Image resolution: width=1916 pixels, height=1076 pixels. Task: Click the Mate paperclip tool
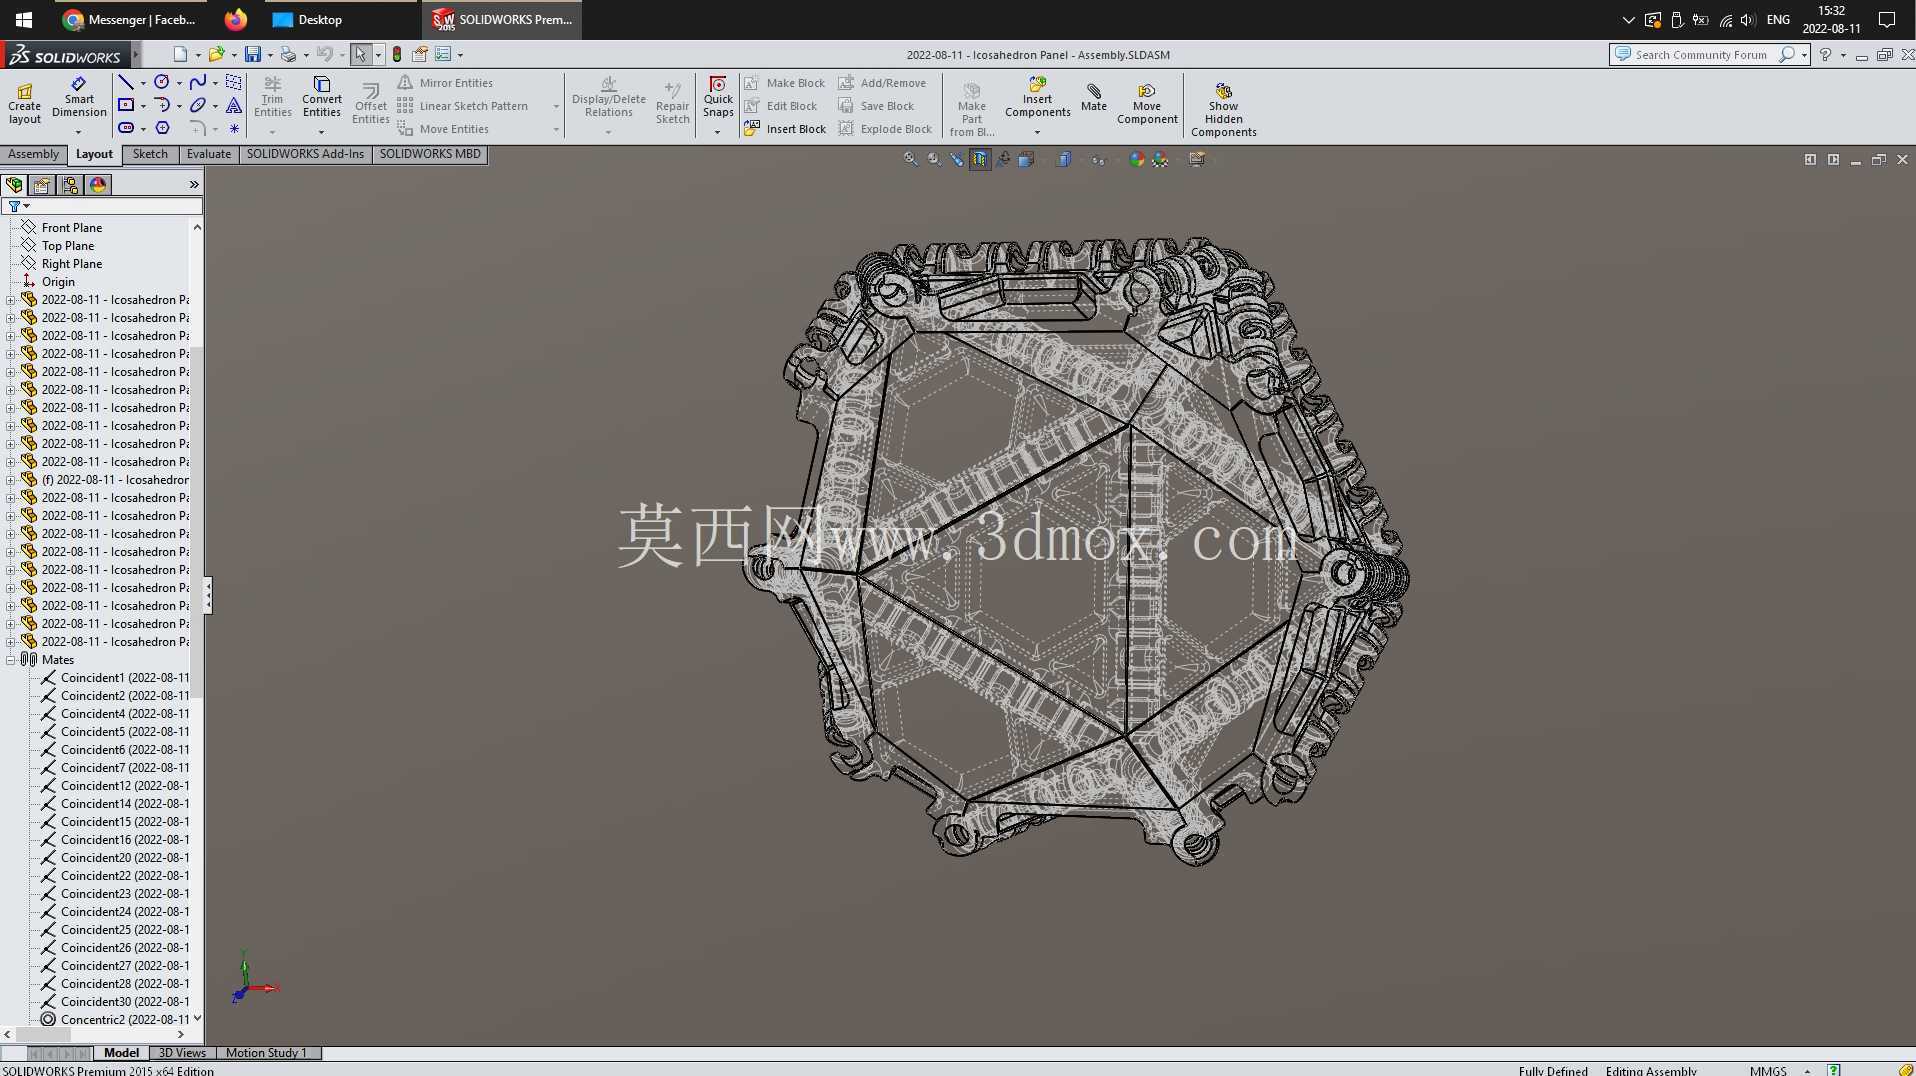click(1094, 97)
